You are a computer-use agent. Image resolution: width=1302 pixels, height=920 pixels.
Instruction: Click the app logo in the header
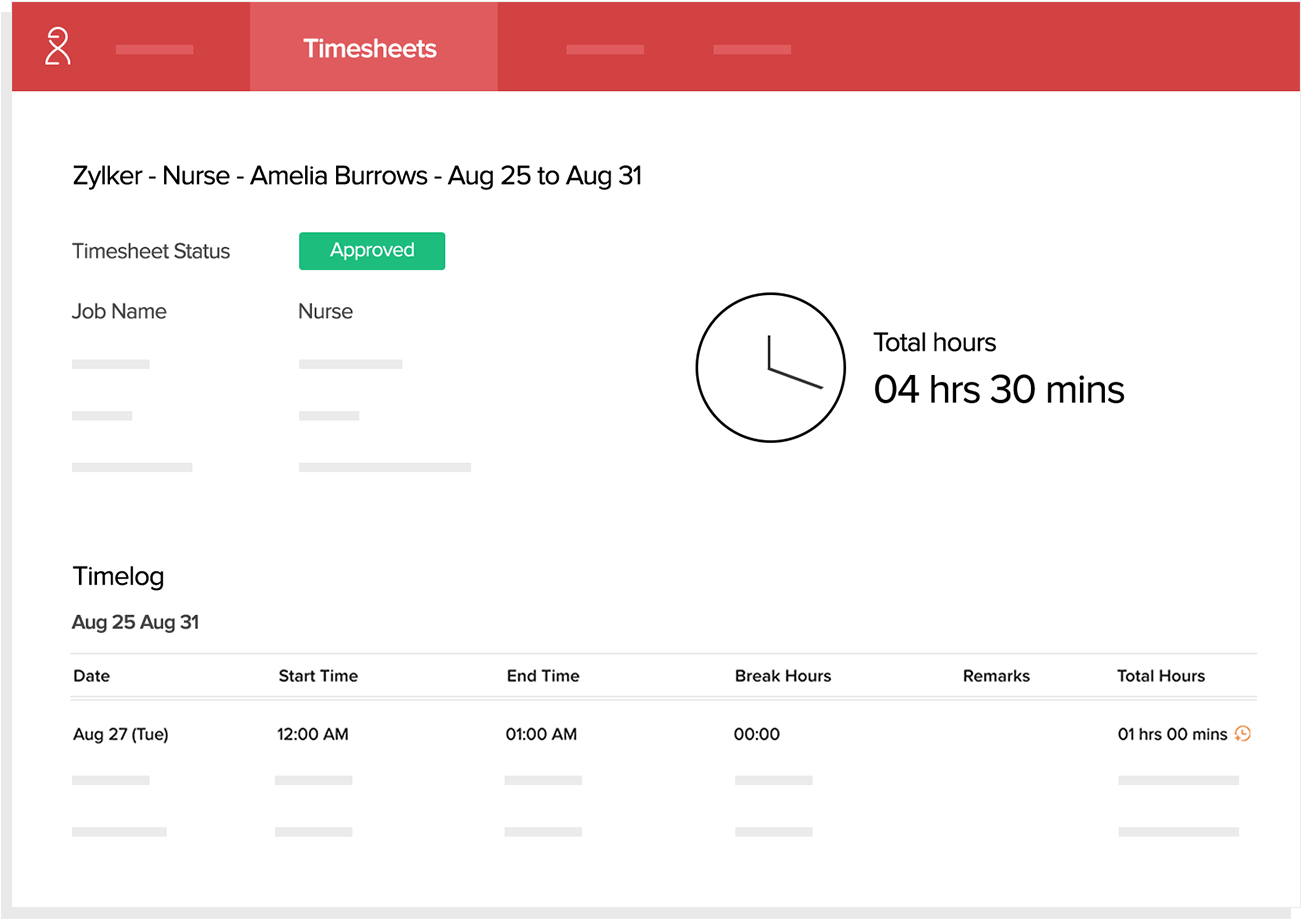coord(58,47)
